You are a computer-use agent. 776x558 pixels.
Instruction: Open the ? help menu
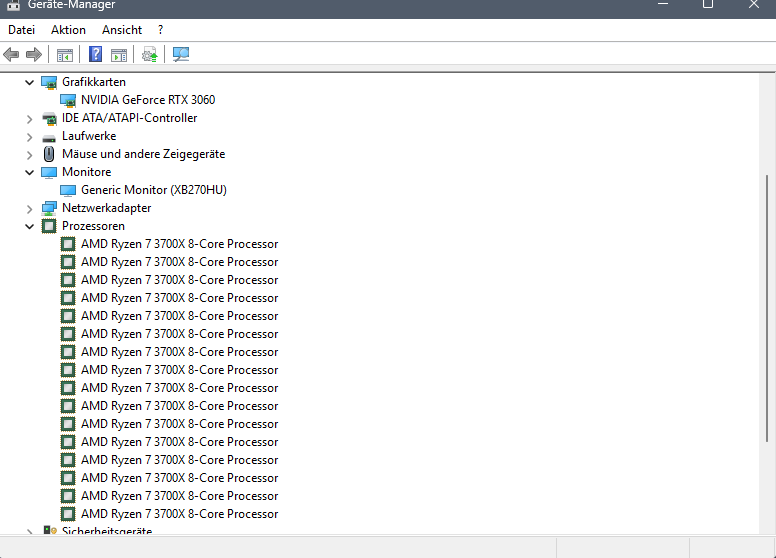click(x=160, y=30)
